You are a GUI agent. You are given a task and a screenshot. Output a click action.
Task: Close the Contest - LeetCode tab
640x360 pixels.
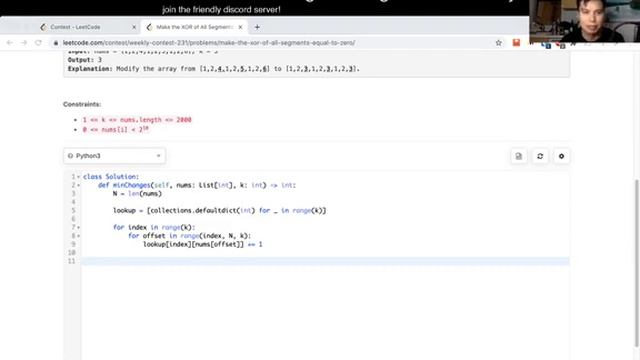134,27
